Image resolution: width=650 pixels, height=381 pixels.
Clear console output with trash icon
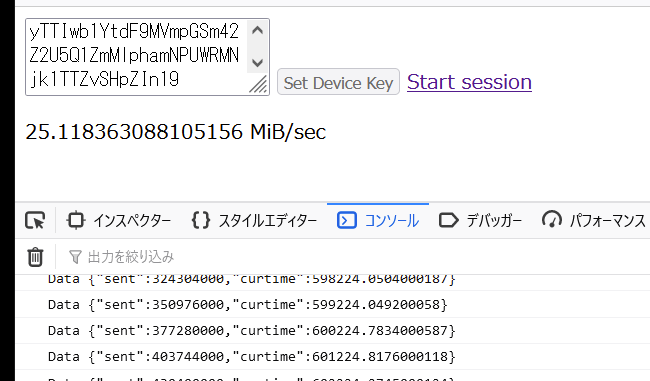coord(35,257)
